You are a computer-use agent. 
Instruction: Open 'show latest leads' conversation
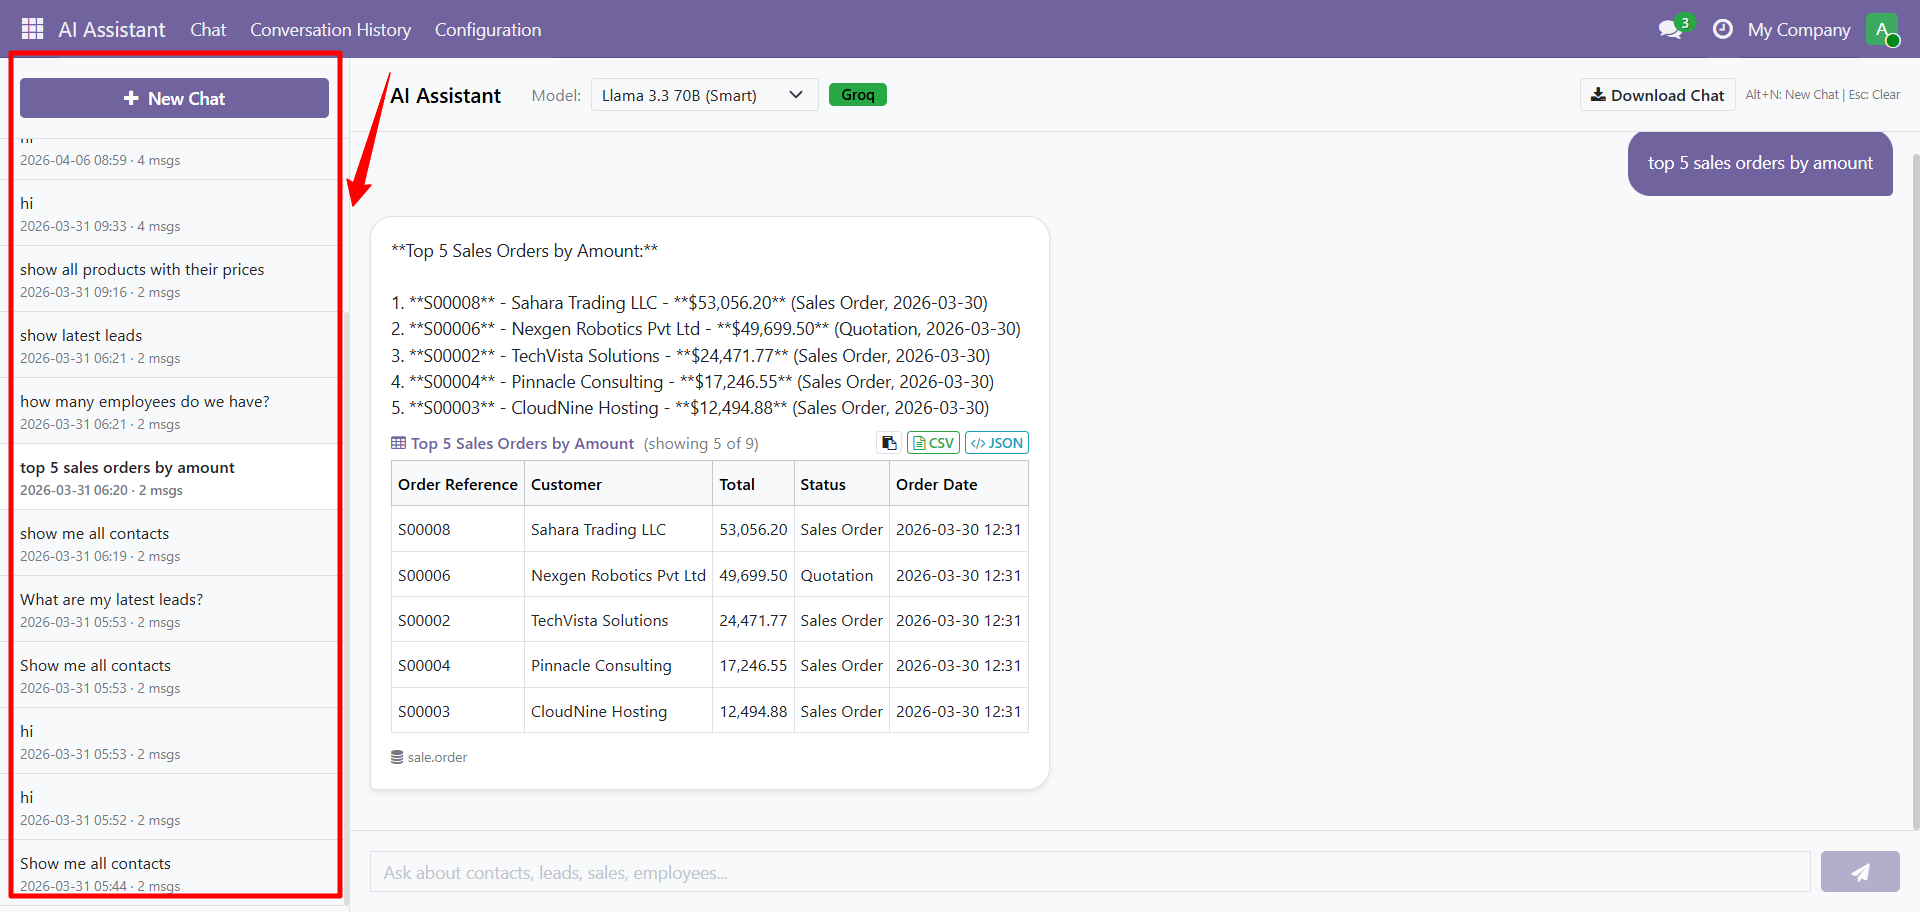click(x=174, y=345)
